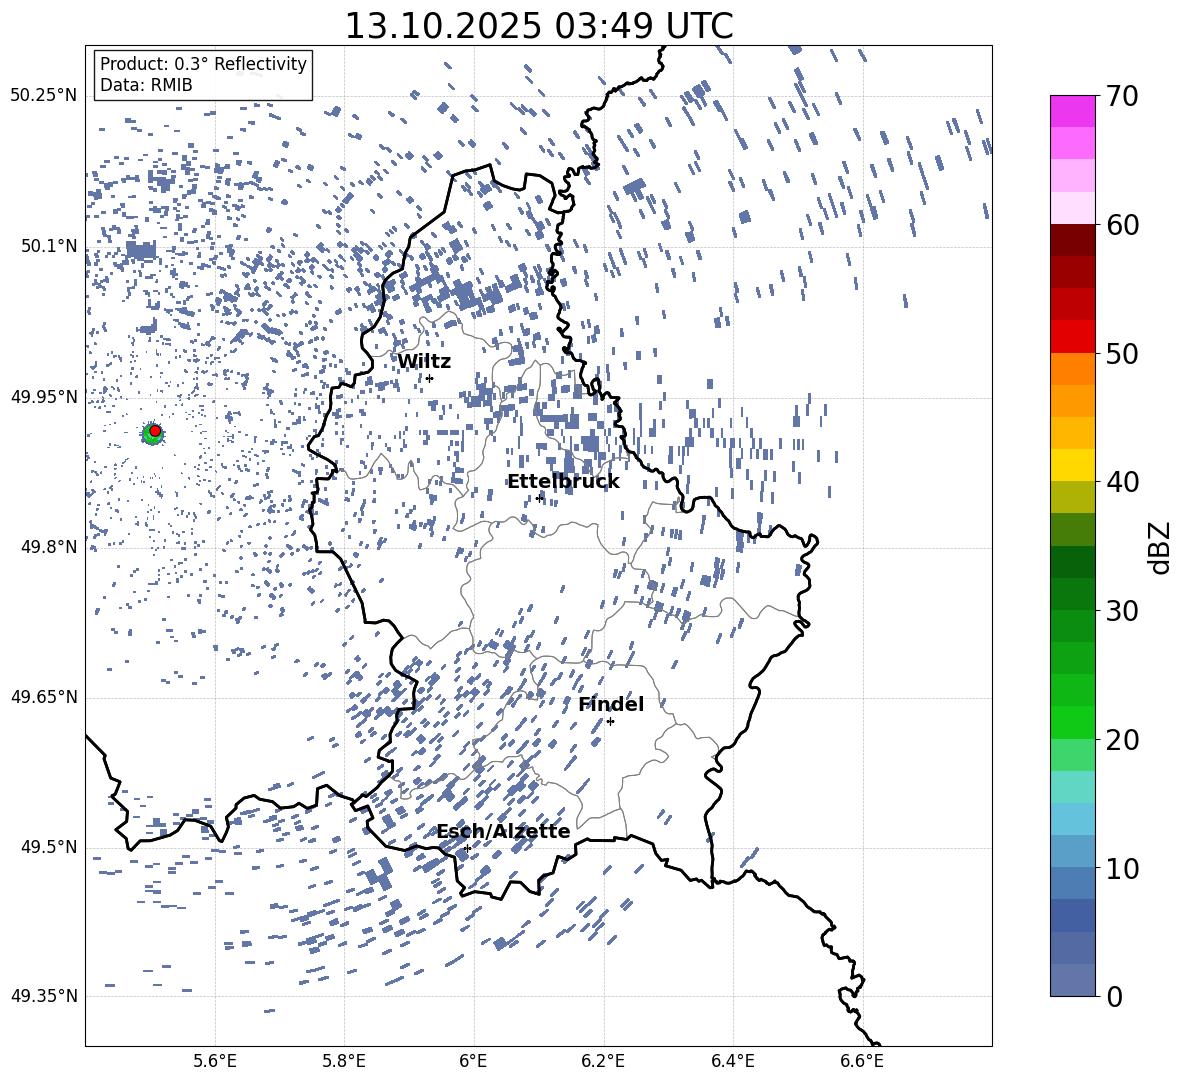Click the 49.5°N latitude label
1184x1081 pixels.
click(48, 847)
